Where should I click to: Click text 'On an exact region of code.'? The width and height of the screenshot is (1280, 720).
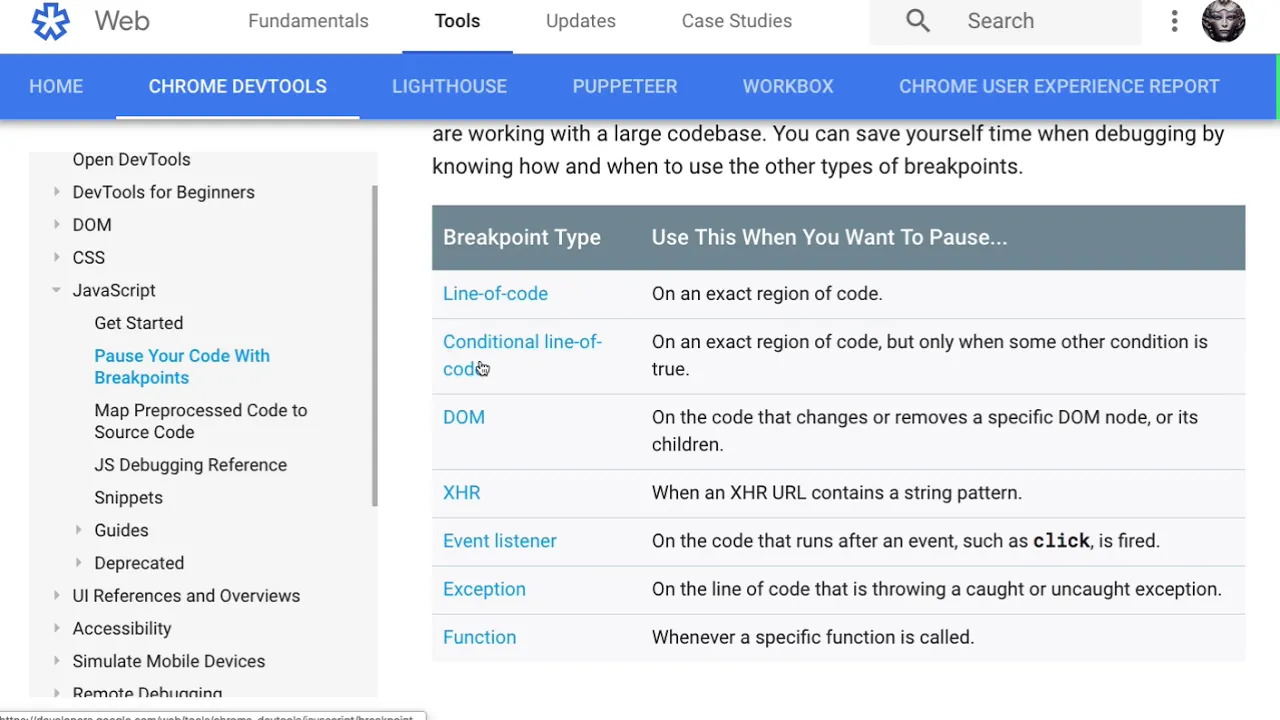(767, 294)
